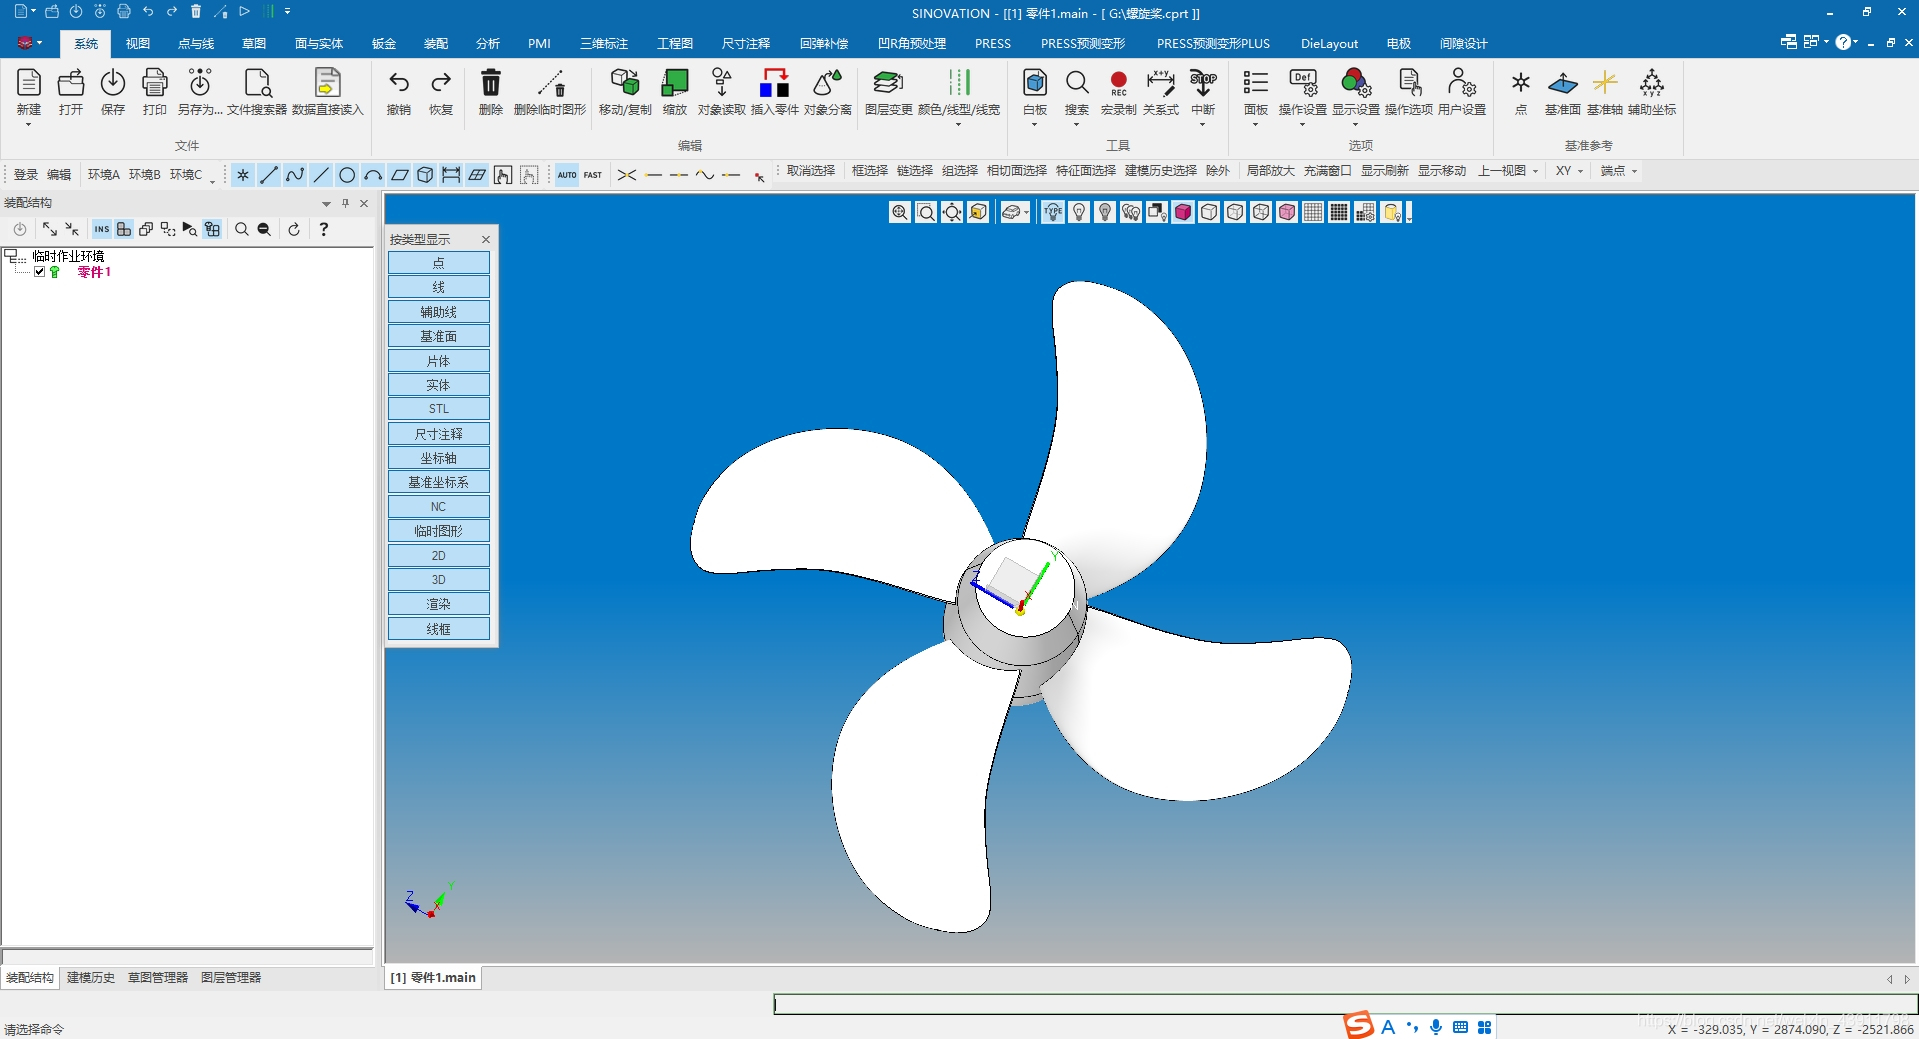
Task: Open the 插入零件 insert-part tool
Action: (x=774, y=83)
